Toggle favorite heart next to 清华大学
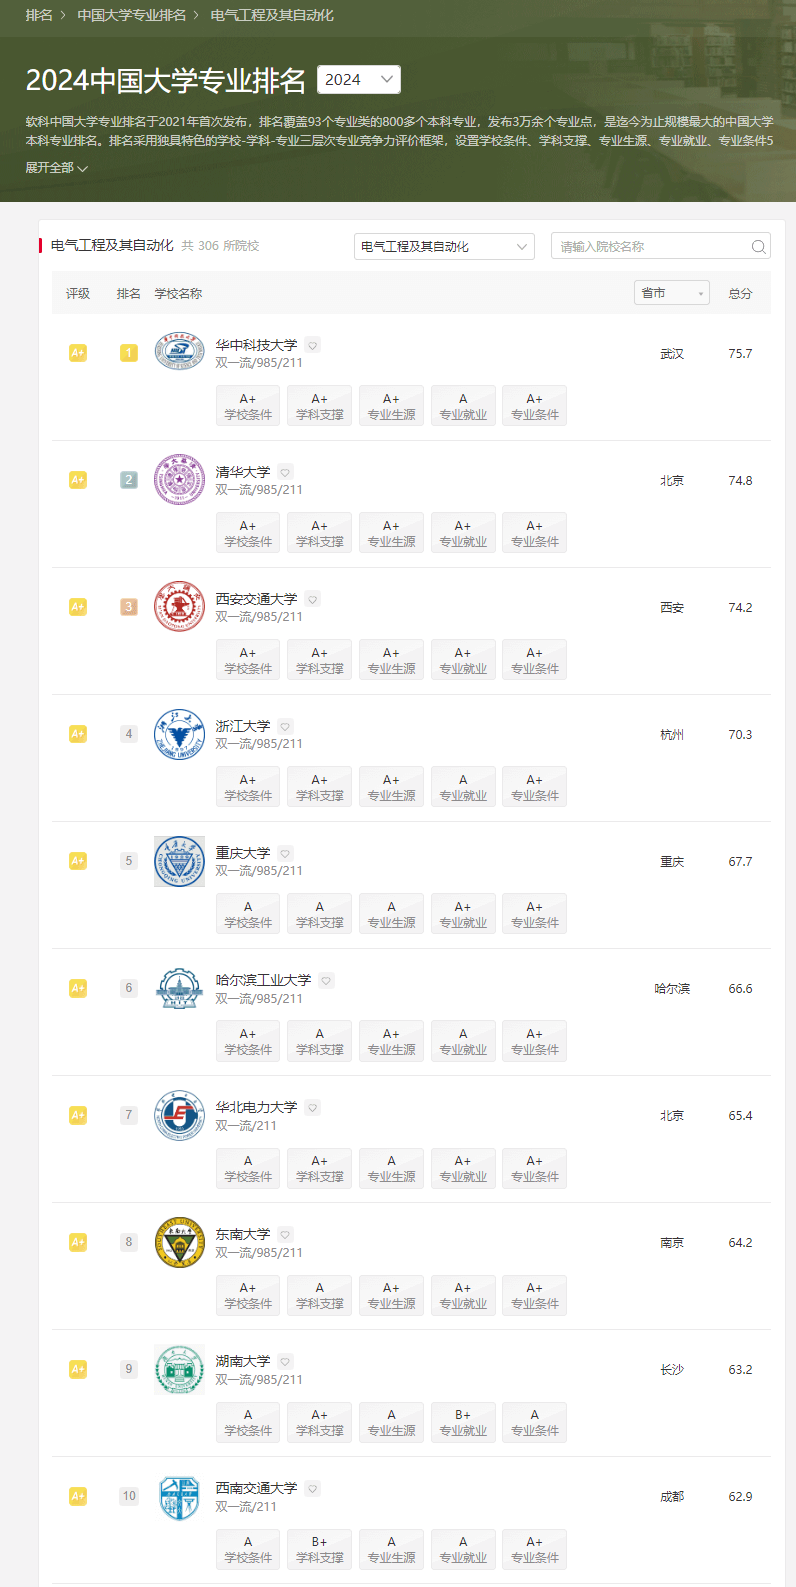This screenshot has width=796, height=1587. tap(285, 472)
